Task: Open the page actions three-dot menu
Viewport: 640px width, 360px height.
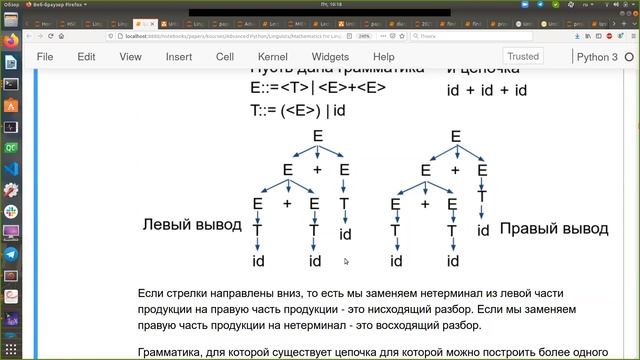Action: click(383, 36)
